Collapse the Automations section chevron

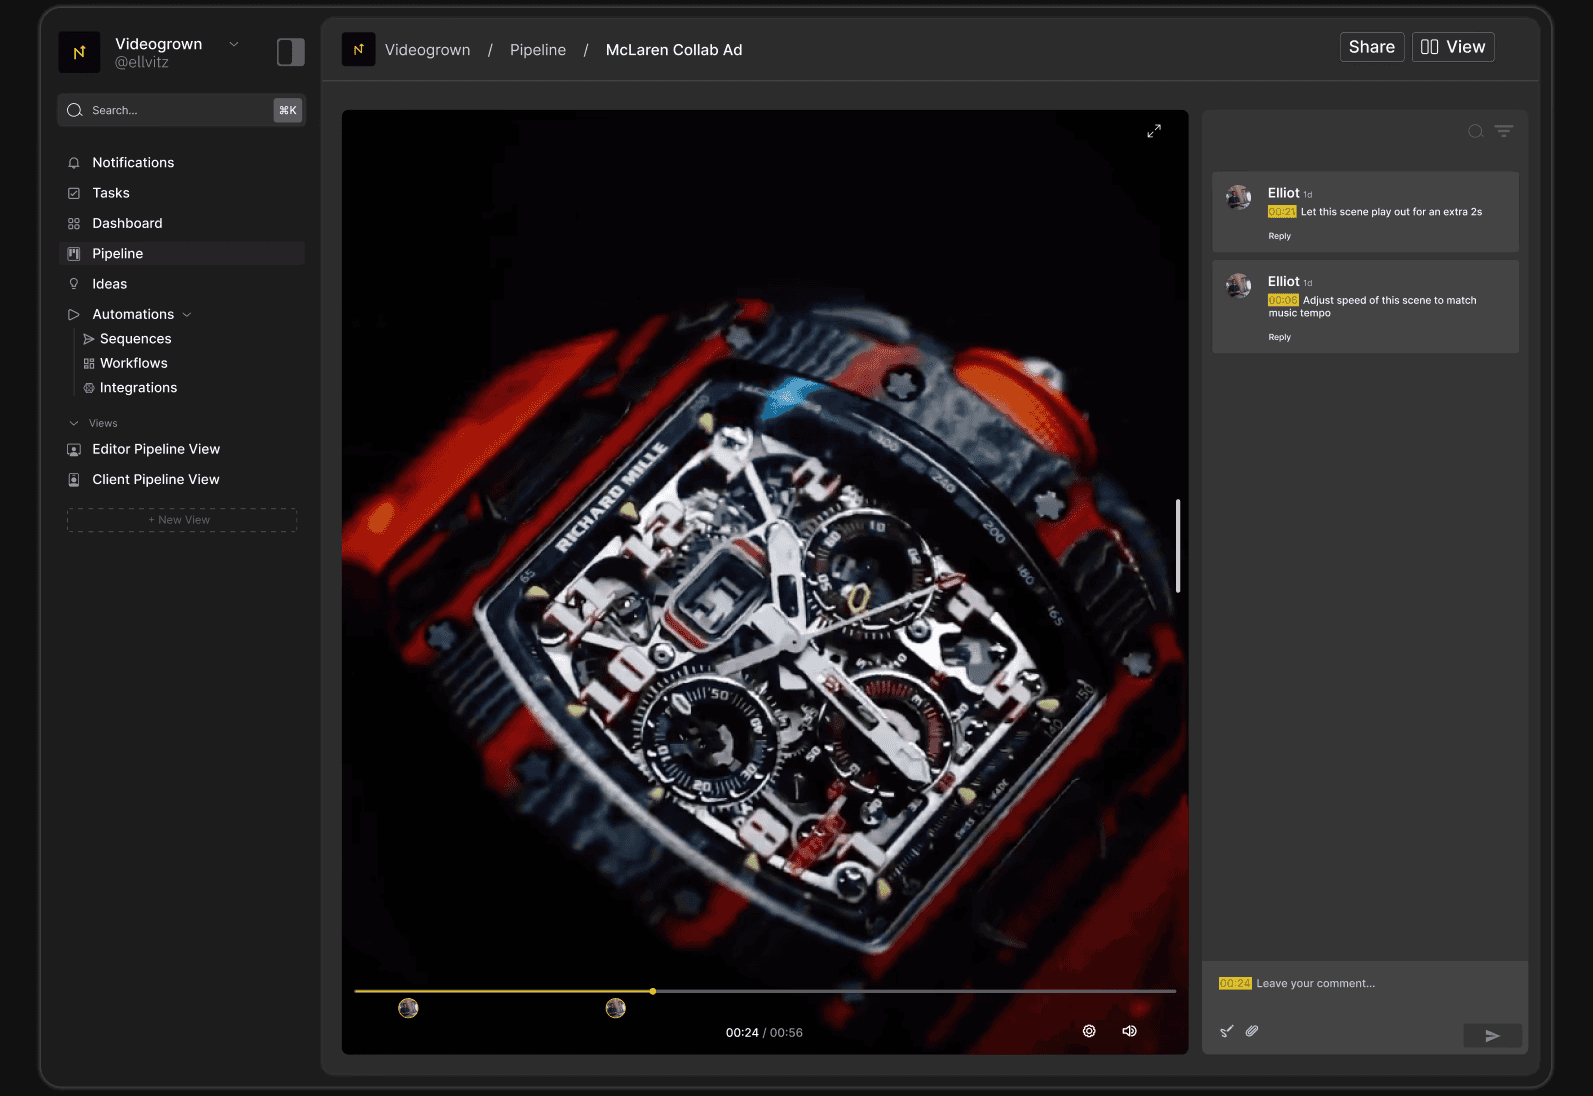(187, 315)
